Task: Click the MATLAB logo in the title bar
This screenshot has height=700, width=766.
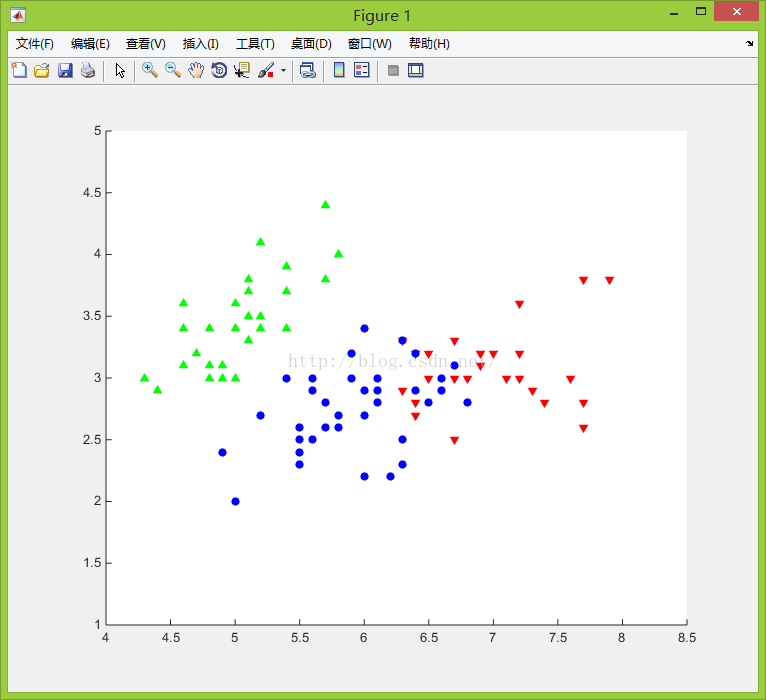Action: click(x=18, y=16)
